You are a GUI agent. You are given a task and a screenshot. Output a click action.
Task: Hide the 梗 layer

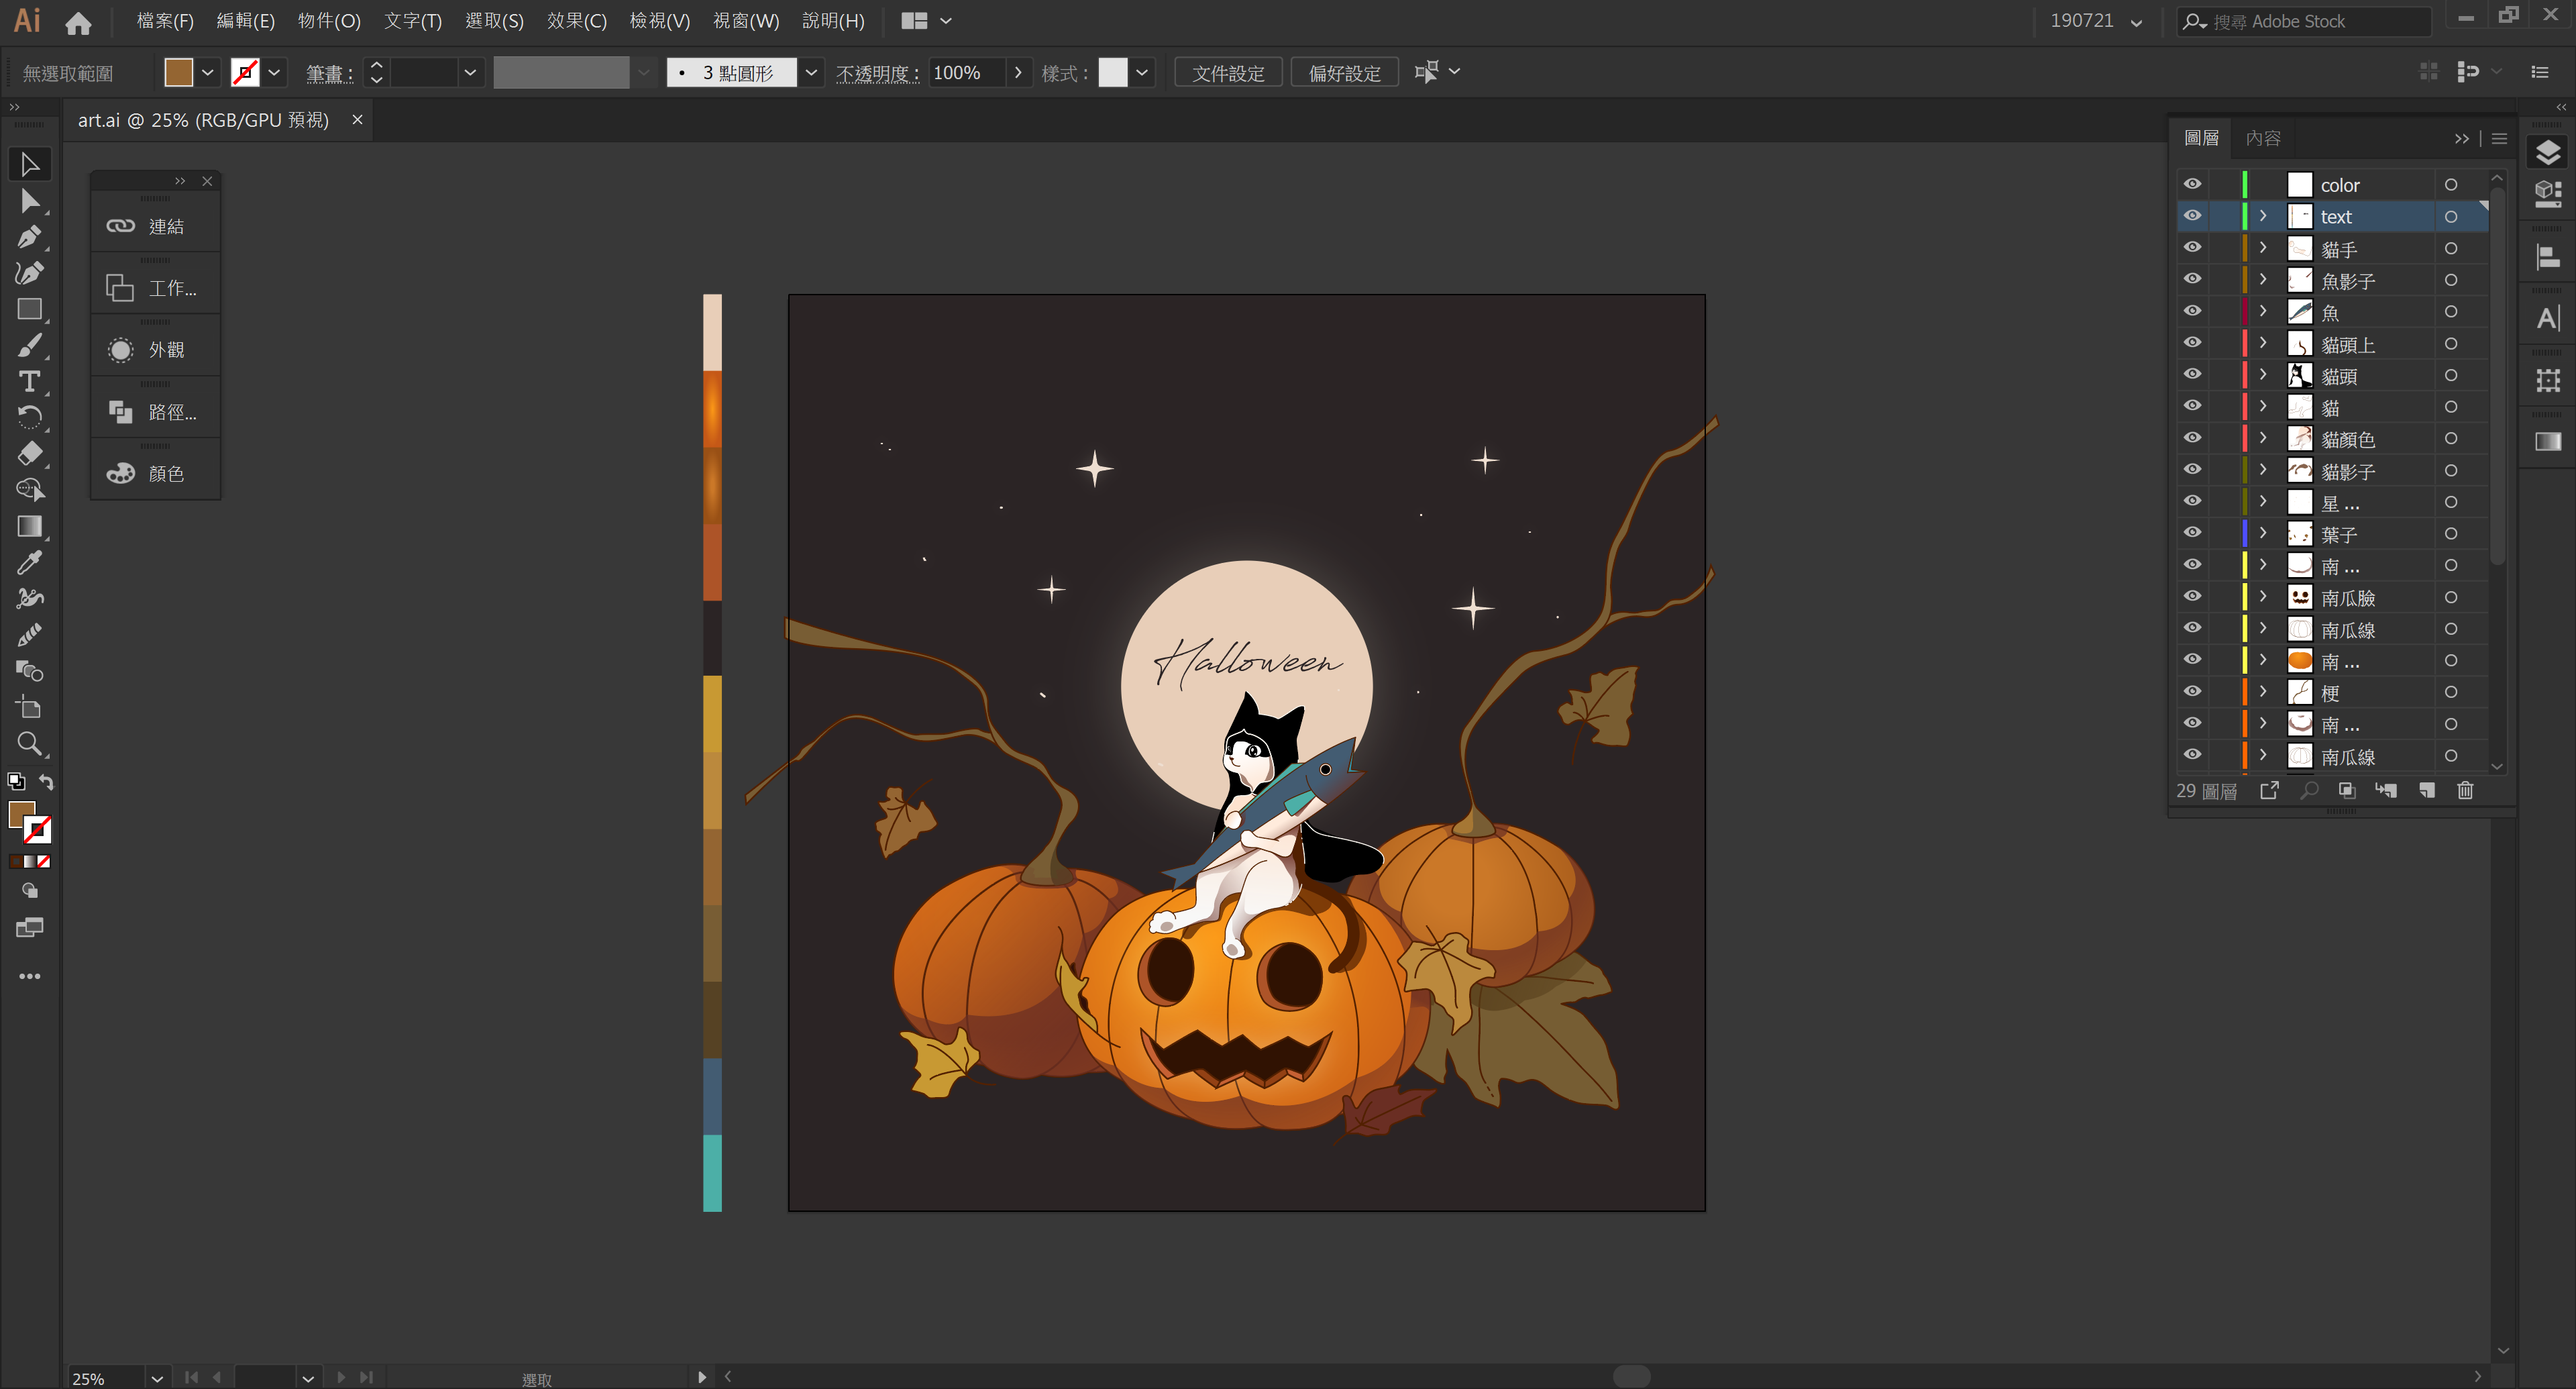click(x=2192, y=691)
